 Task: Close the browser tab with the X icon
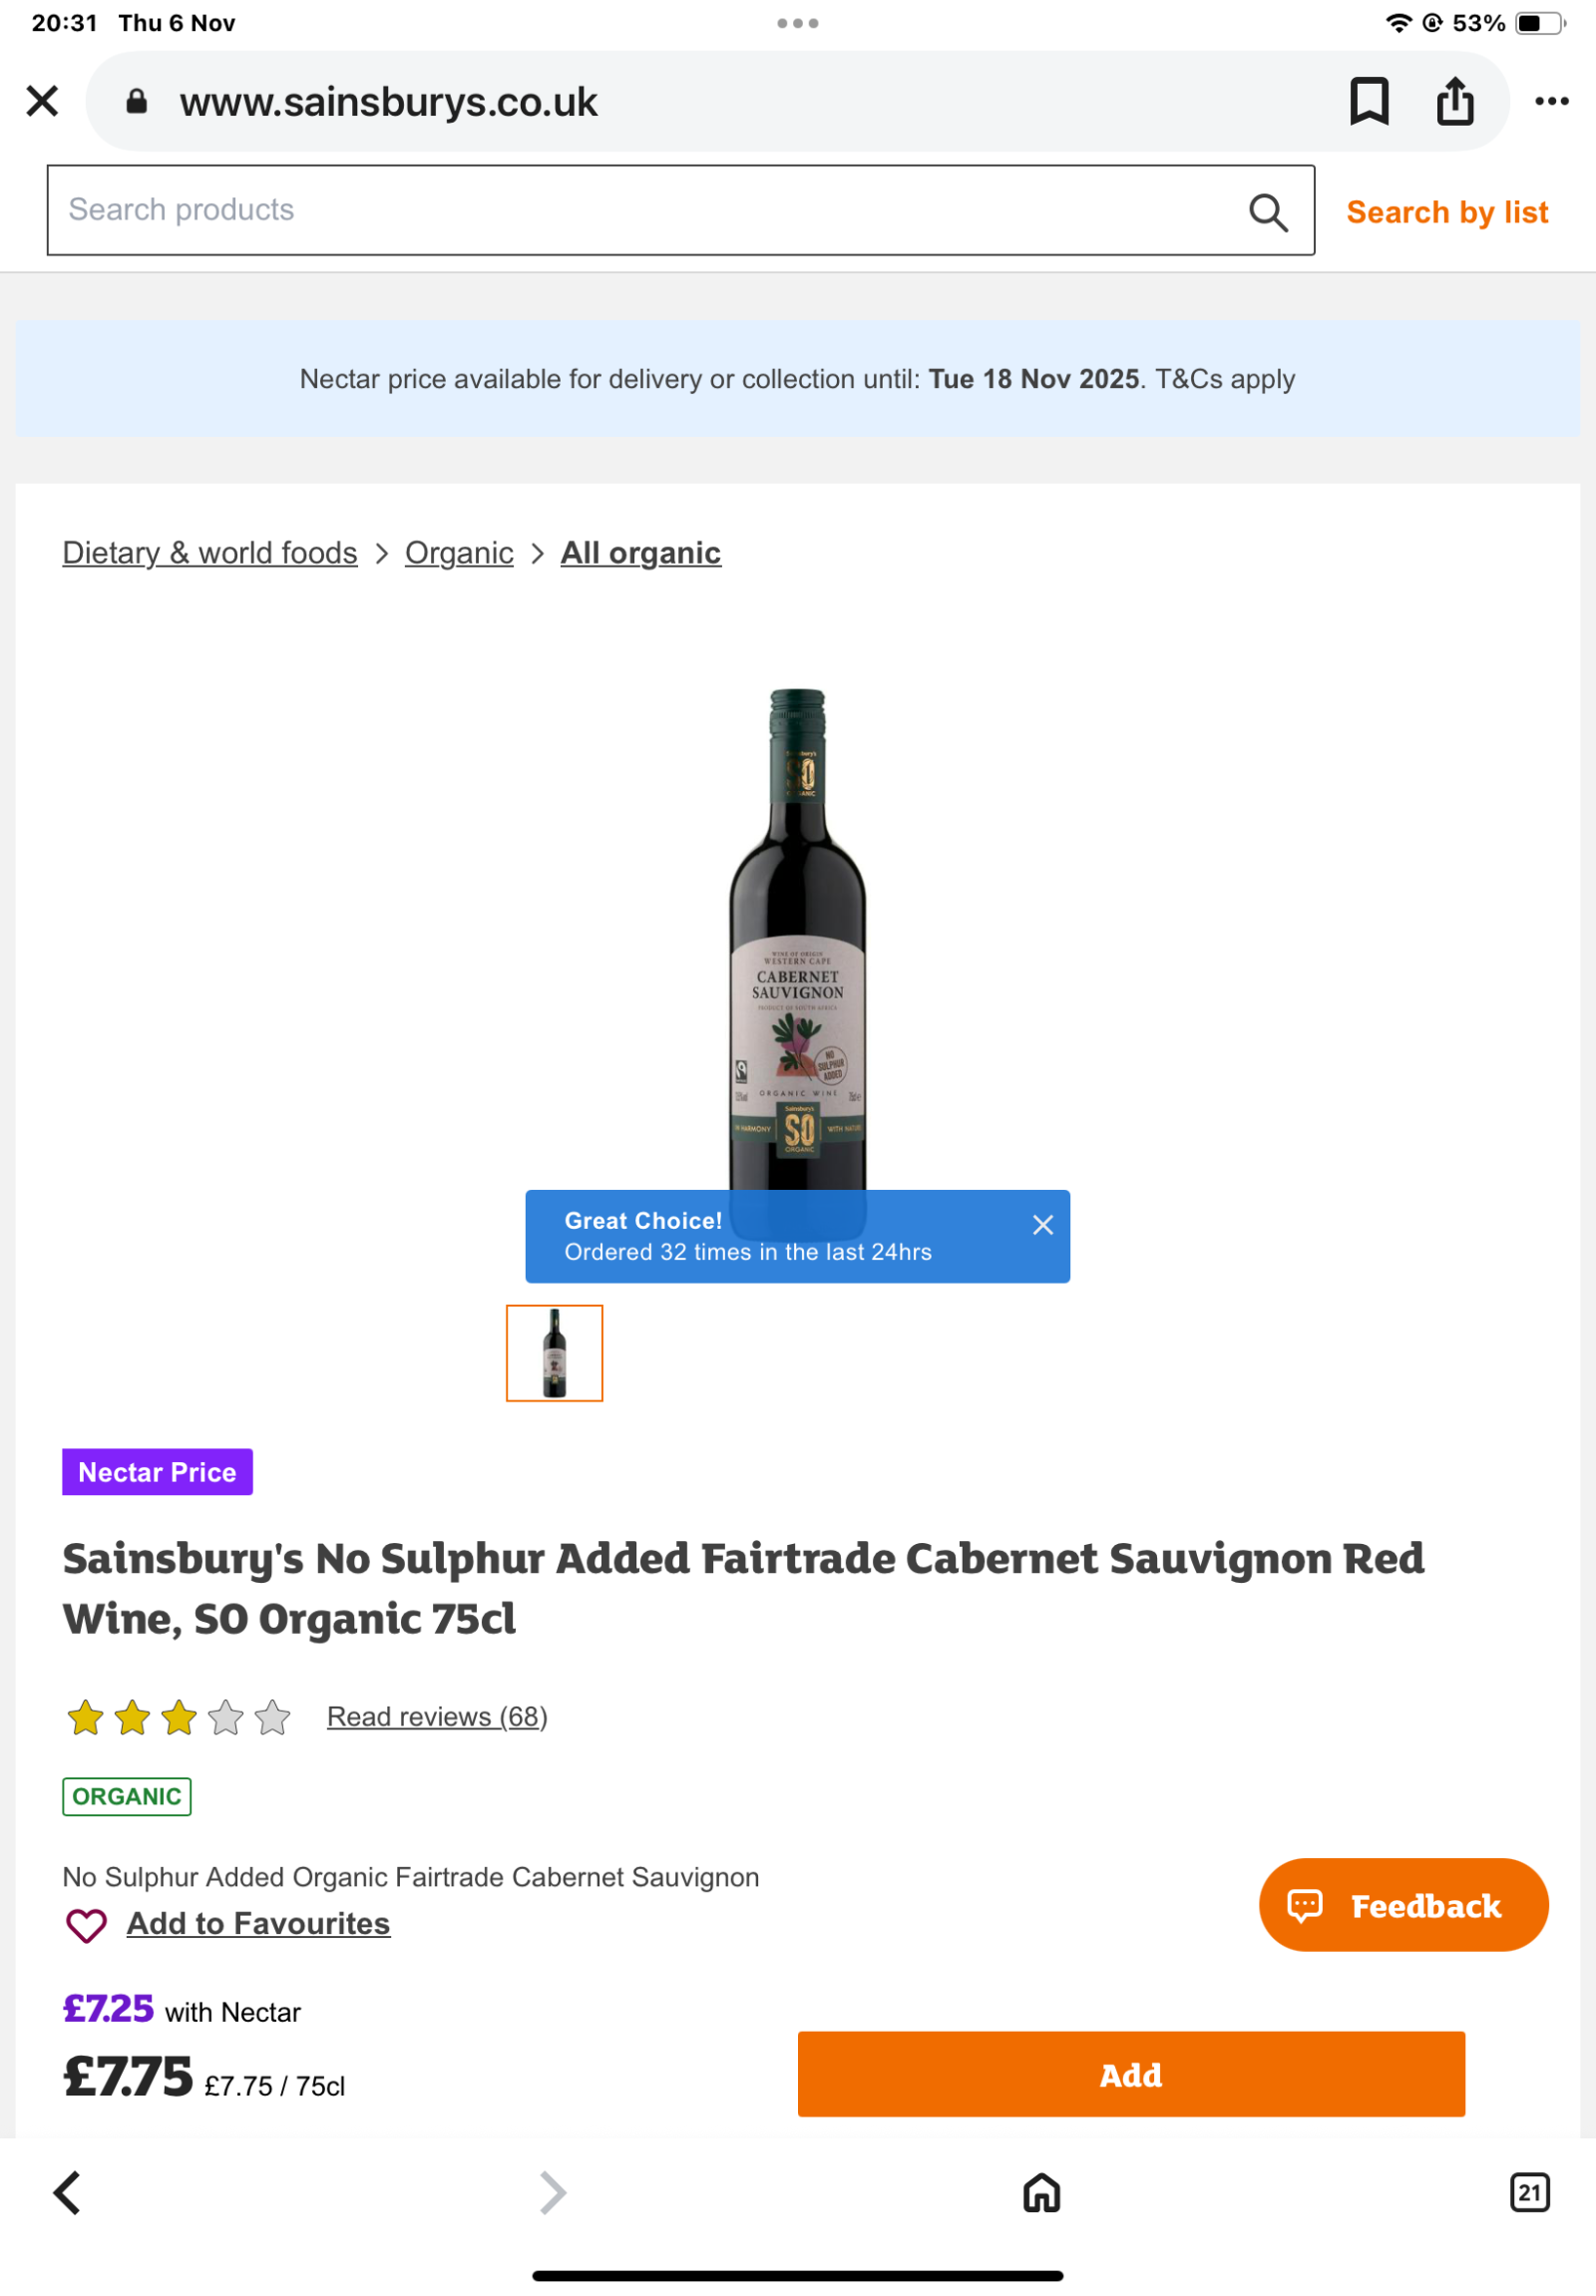(42, 101)
